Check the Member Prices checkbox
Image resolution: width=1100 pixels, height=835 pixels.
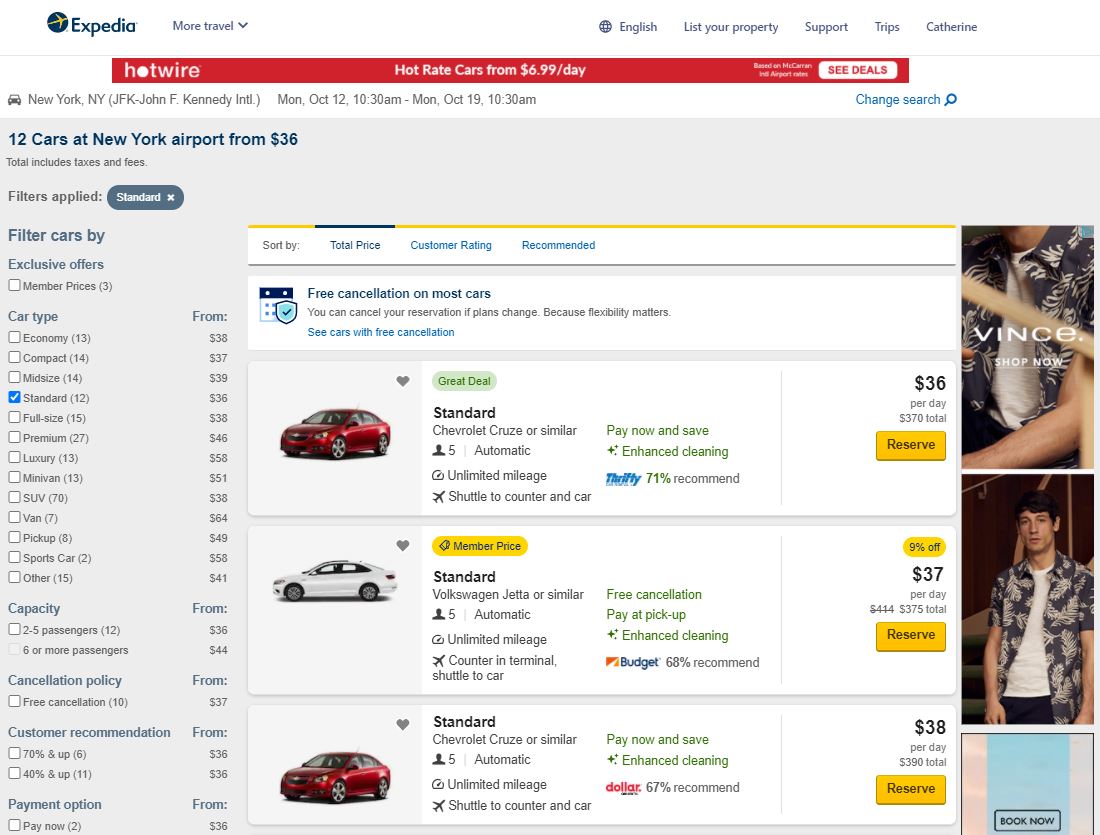pyautogui.click(x=14, y=286)
